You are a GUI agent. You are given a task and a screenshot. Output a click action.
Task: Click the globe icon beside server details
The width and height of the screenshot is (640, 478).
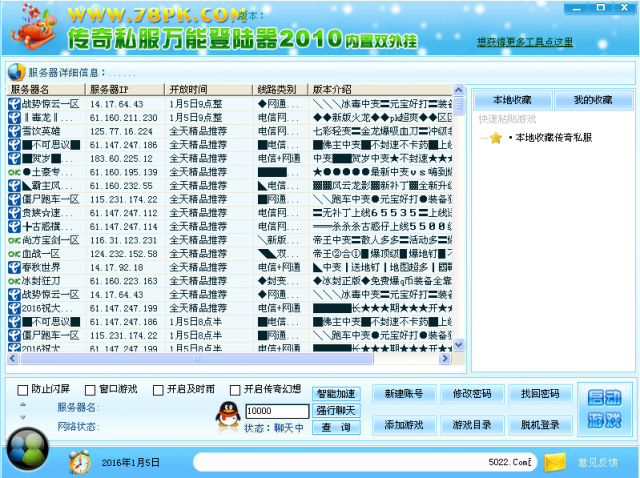click(16, 72)
